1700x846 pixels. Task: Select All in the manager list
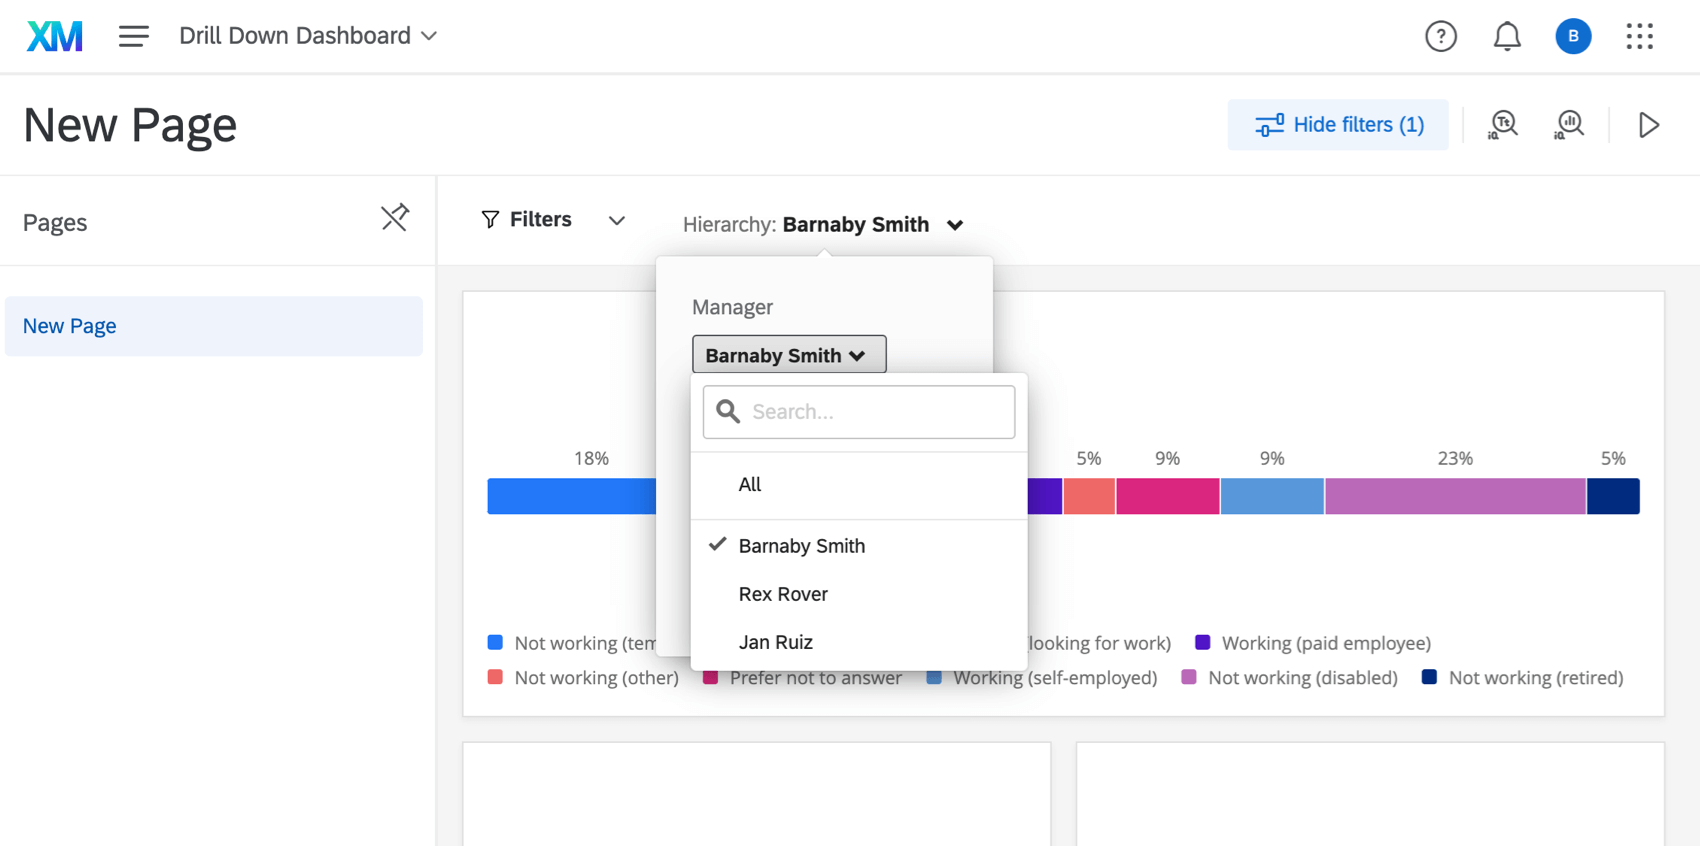(859, 484)
